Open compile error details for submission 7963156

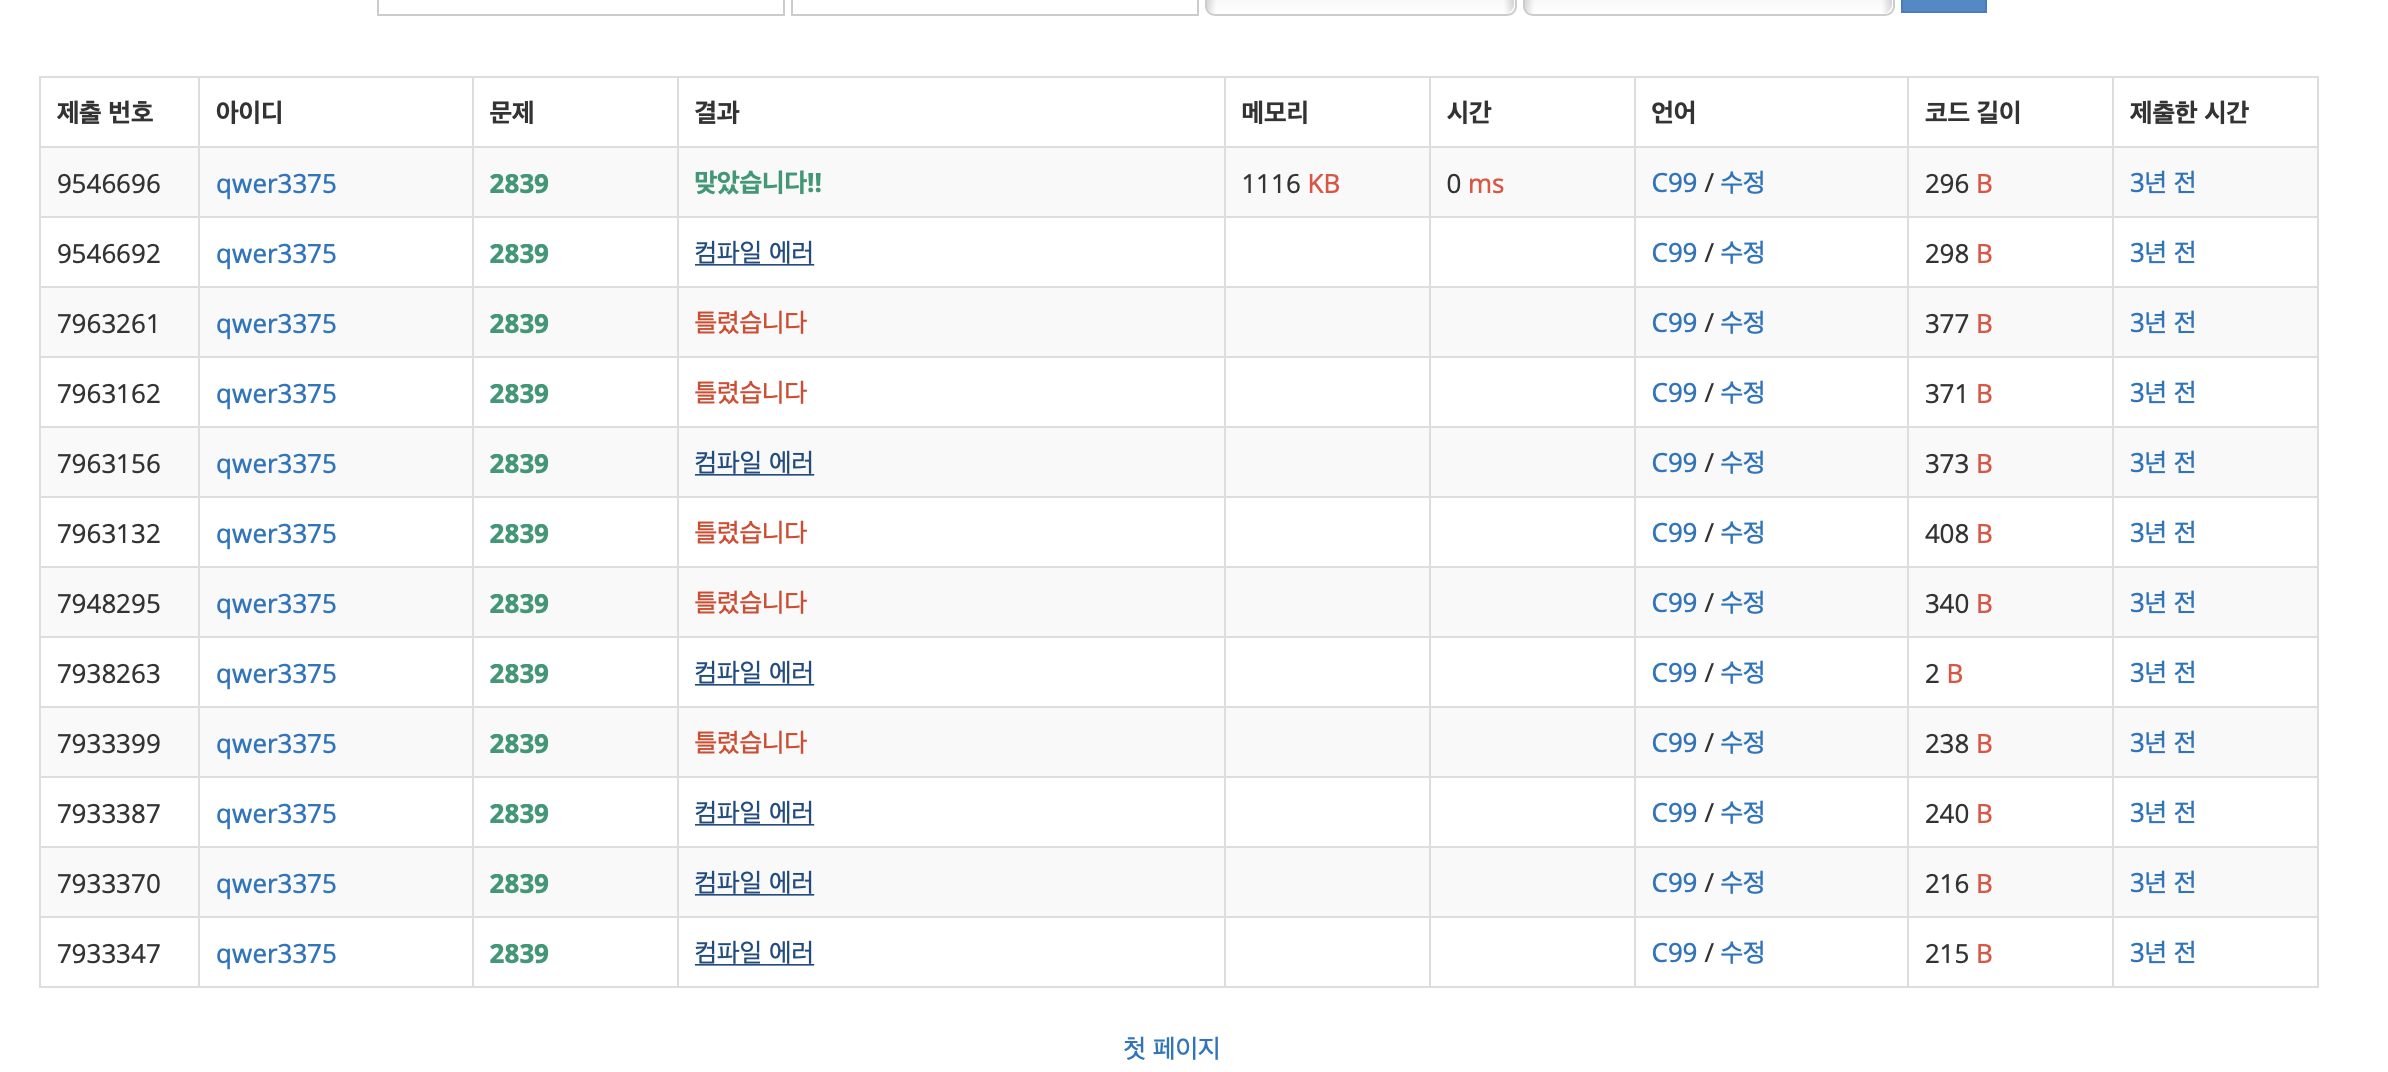[x=753, y=463]
